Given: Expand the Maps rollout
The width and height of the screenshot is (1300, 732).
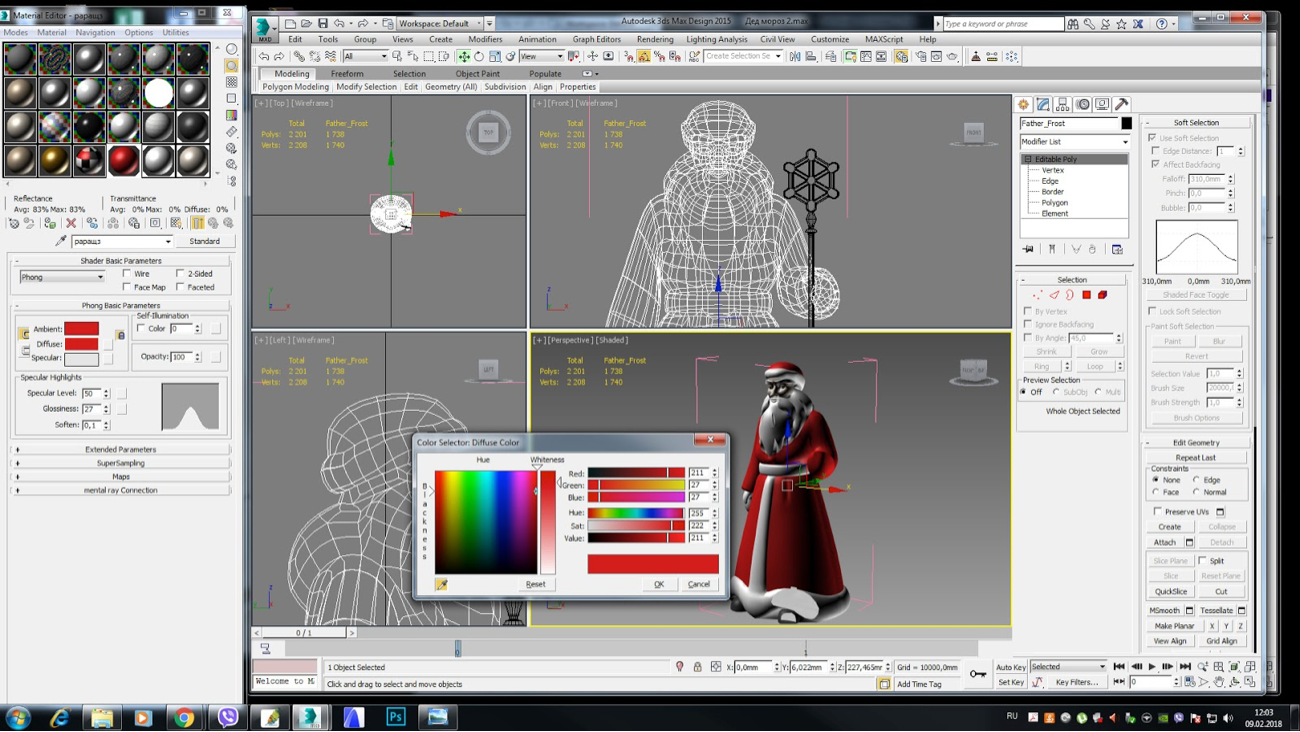Looking at the screenshot, I should pyautogui.click(x=121, y=476).
